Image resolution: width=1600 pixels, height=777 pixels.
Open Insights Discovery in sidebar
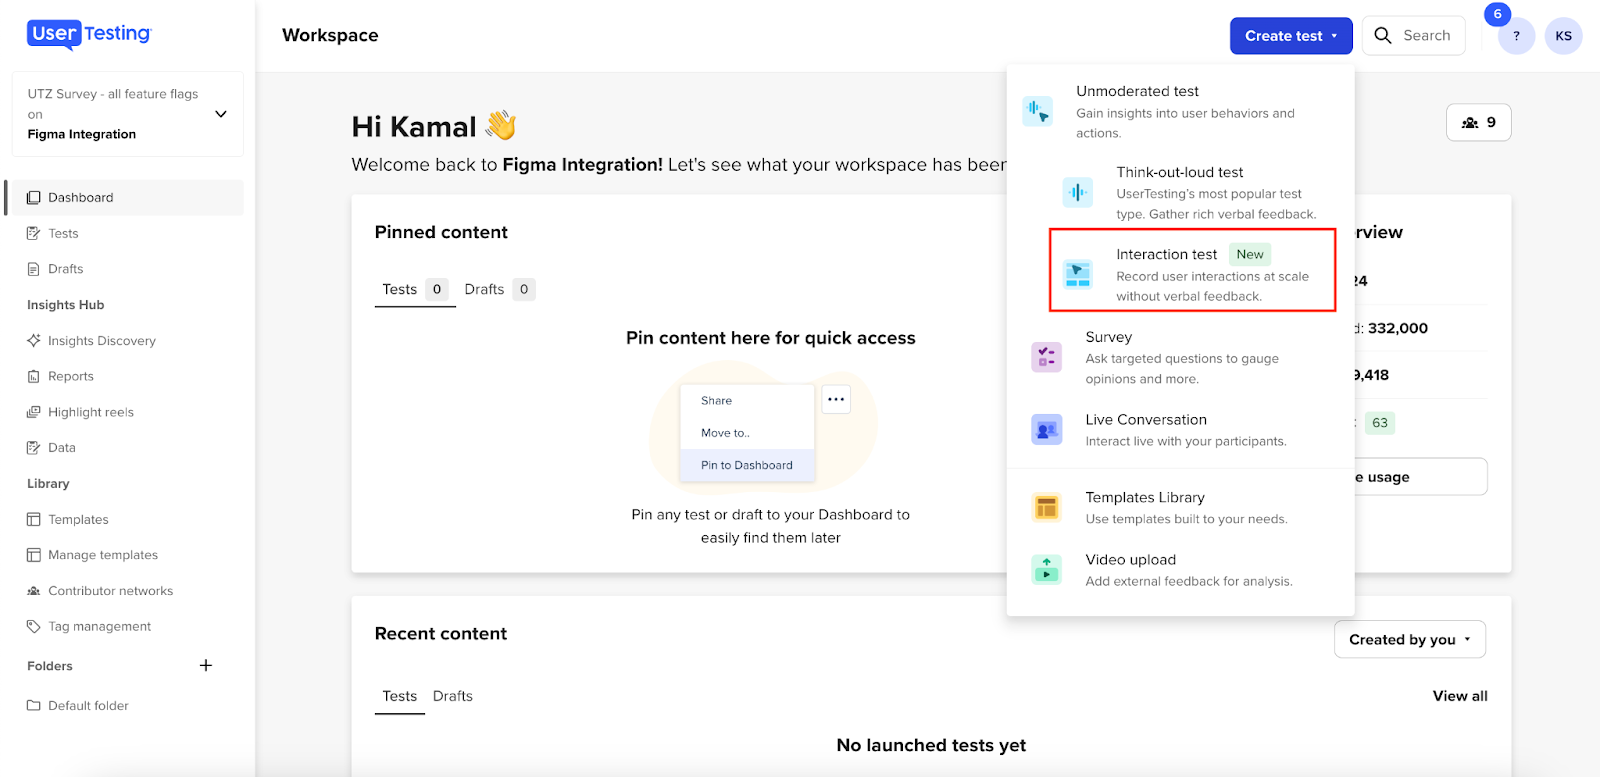(x=126, y=340)
